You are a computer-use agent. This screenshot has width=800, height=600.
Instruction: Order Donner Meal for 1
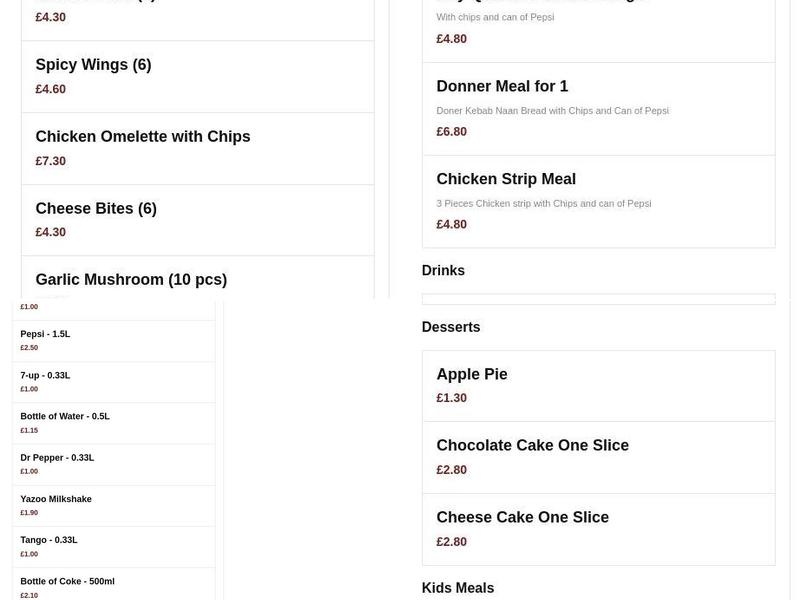tap(501, 86)
